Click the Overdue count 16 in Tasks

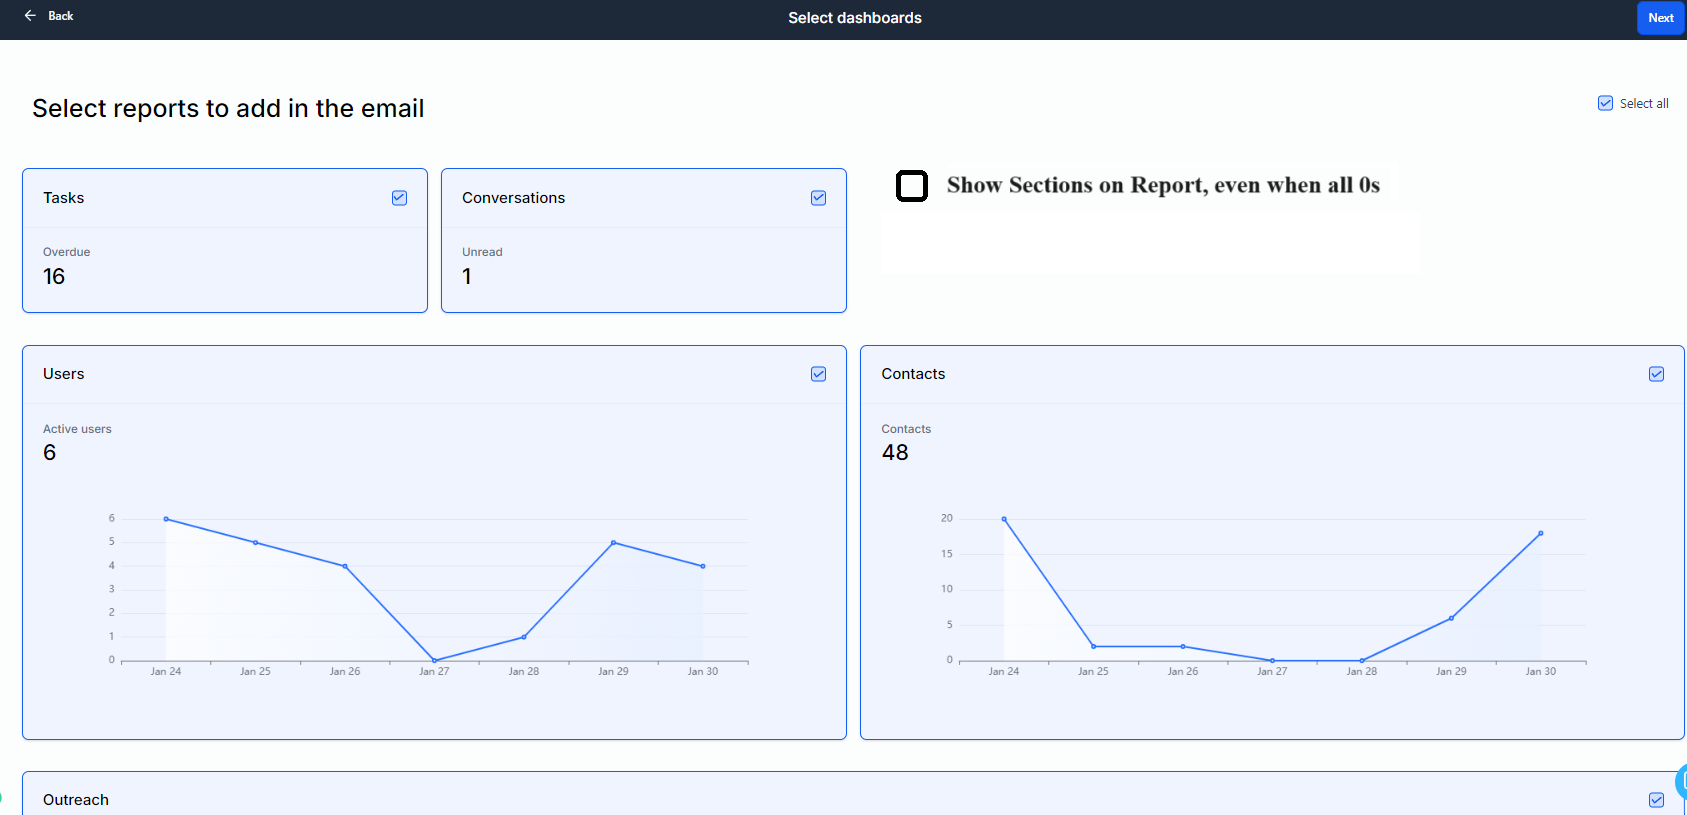[x=54, y=277]
